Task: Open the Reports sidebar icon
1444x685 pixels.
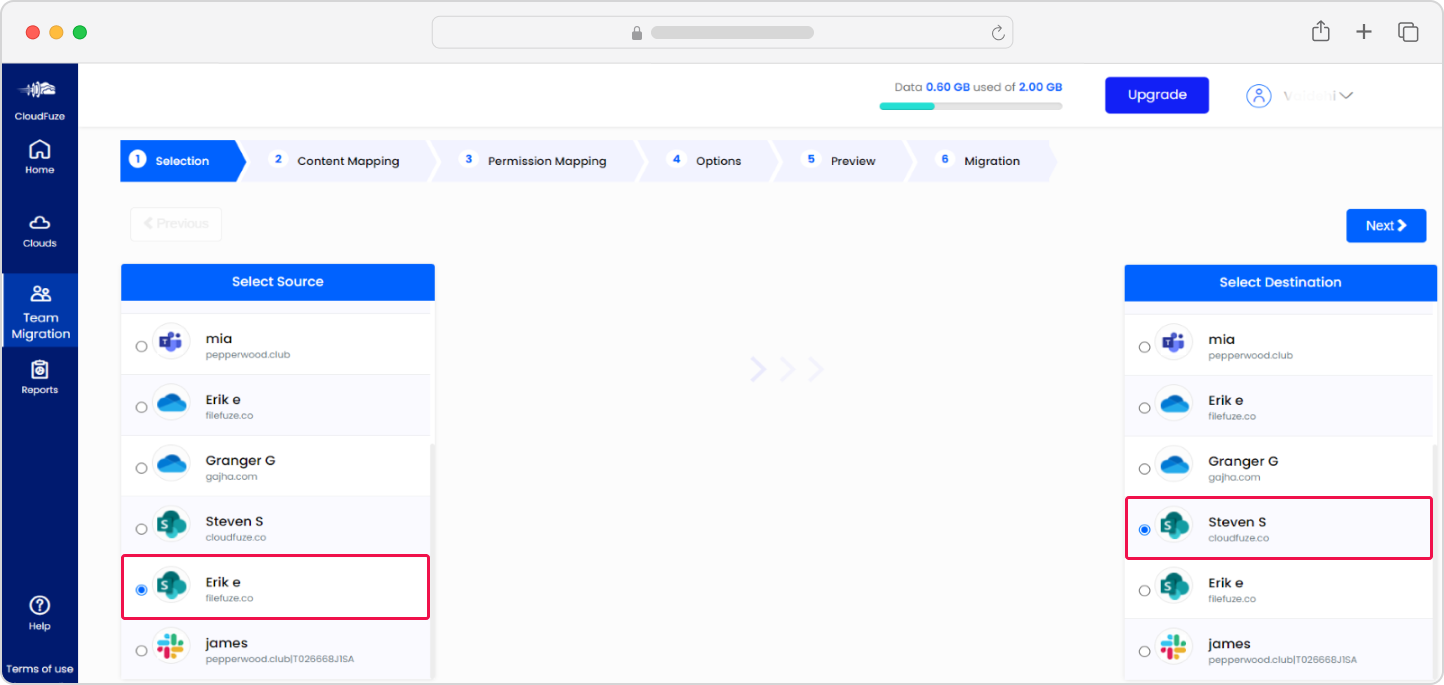Action: [40, 370]
